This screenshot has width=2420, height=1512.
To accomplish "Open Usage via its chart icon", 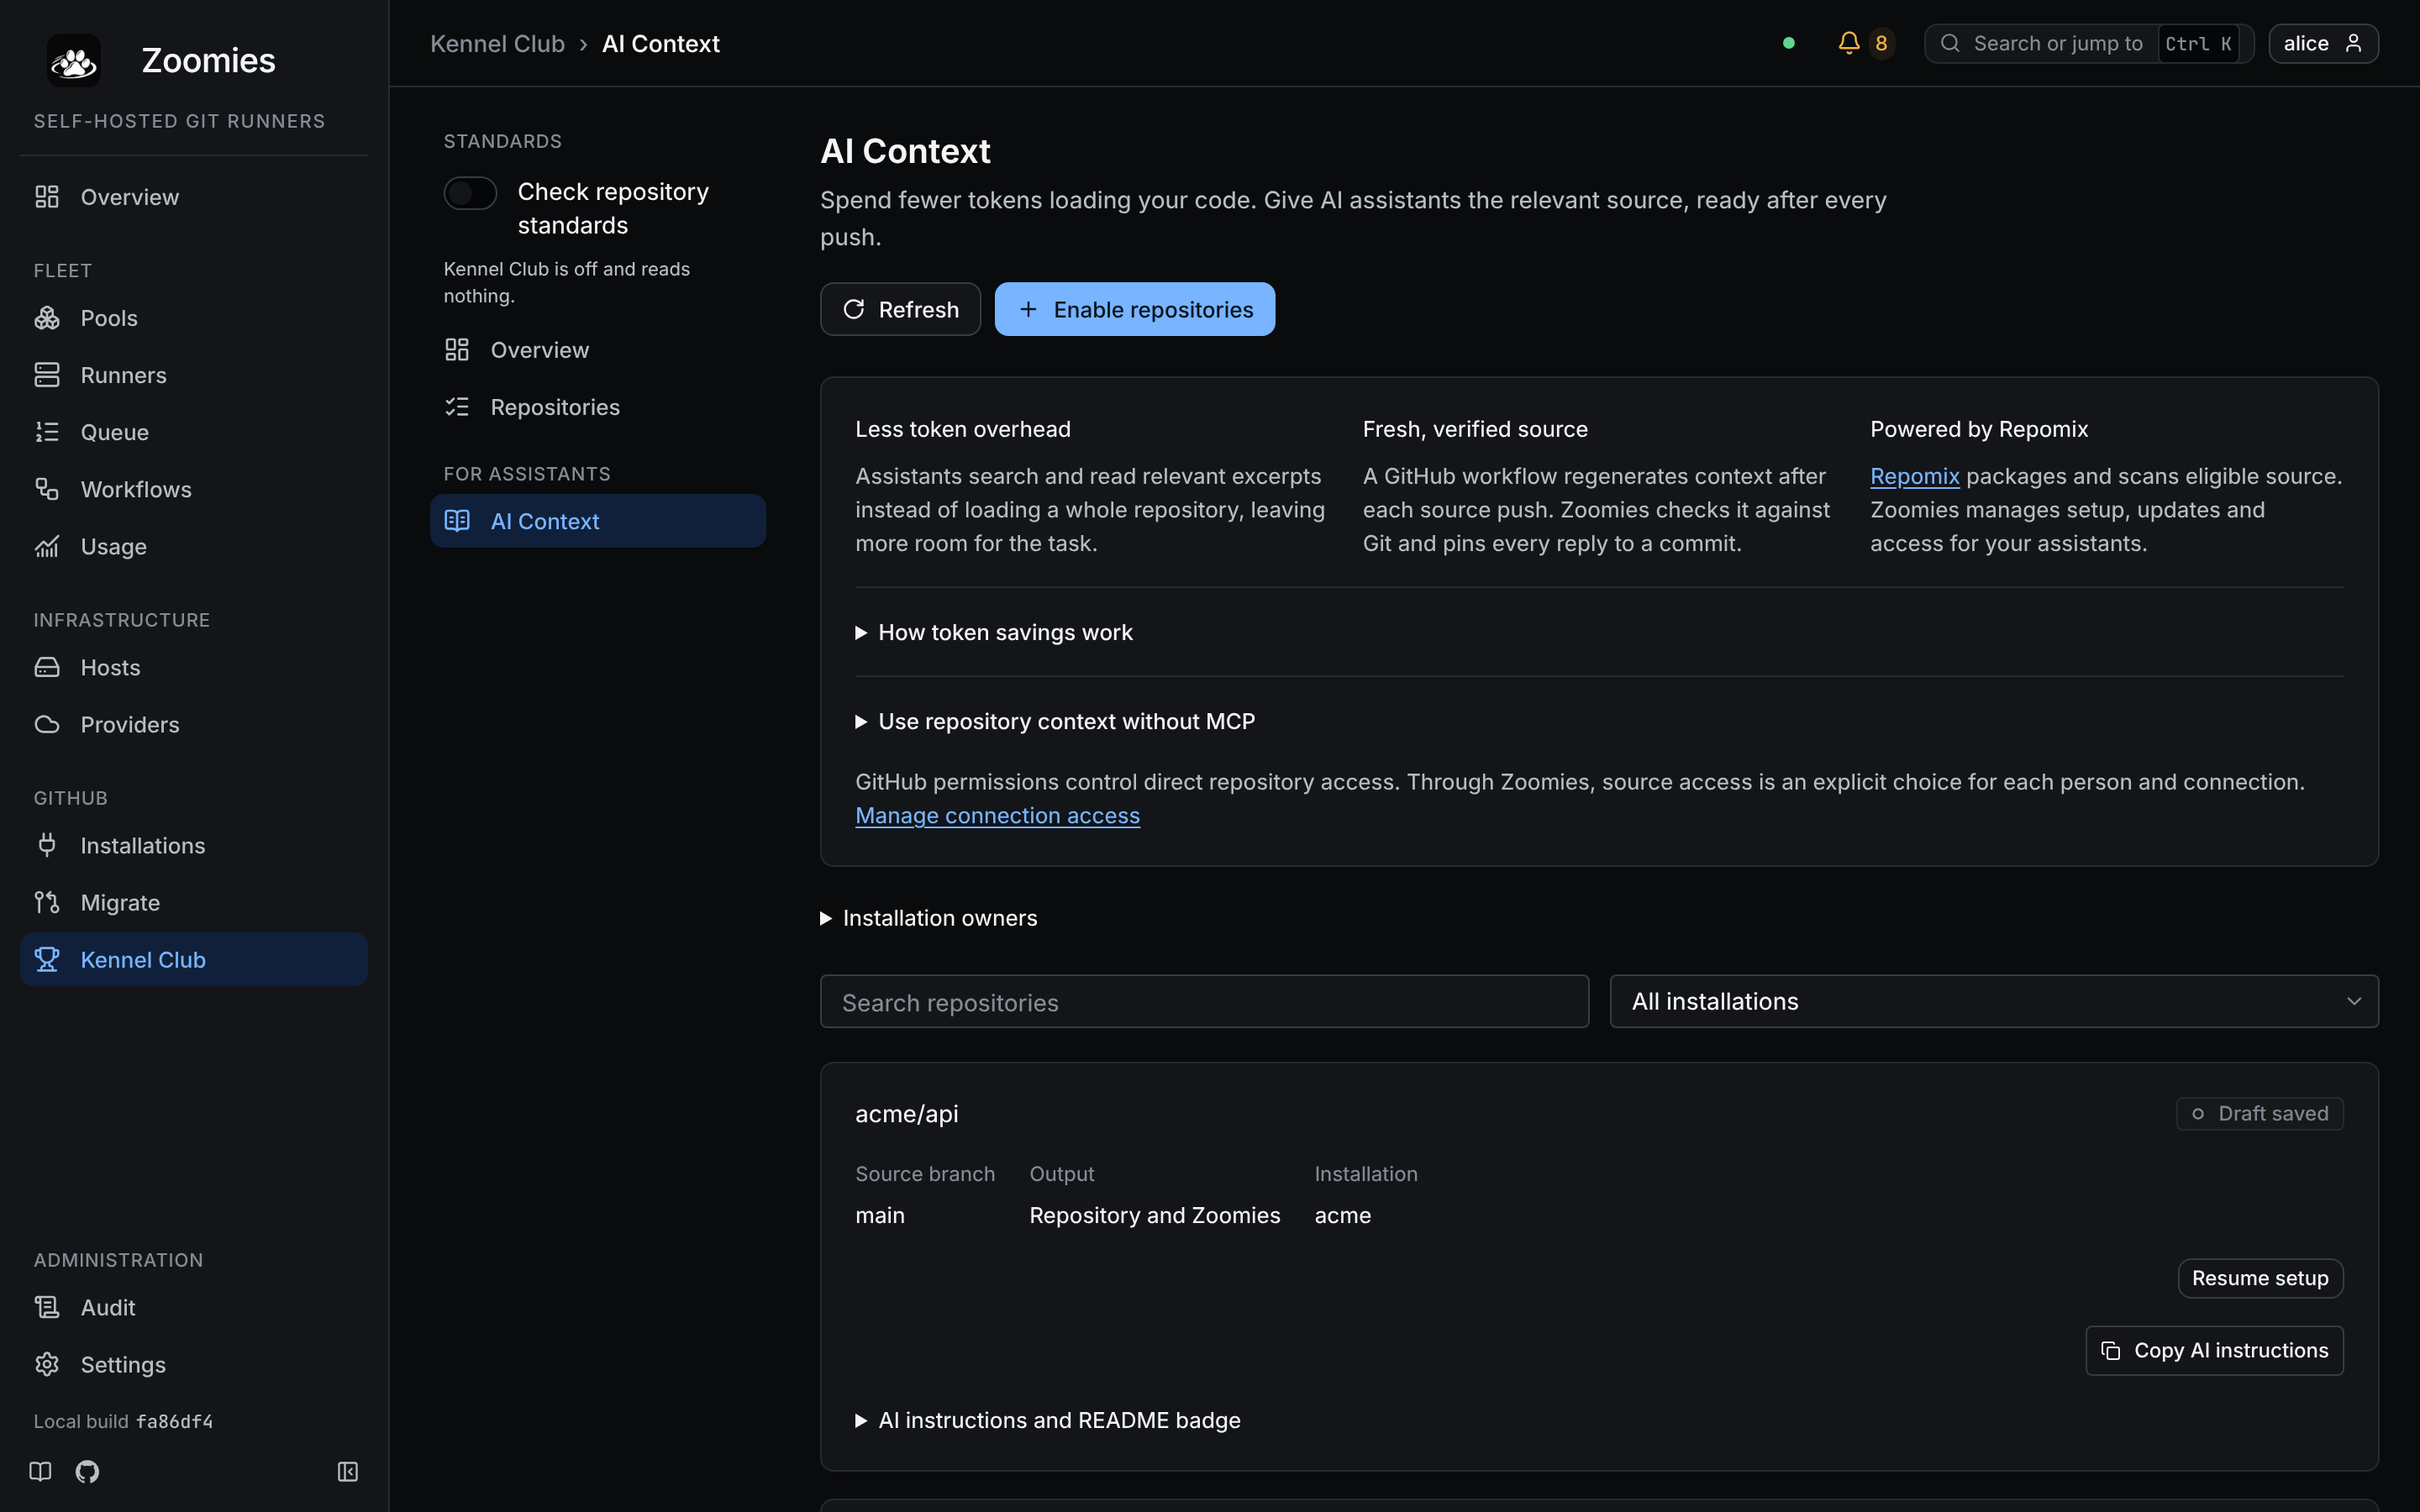I will point(47,546).
